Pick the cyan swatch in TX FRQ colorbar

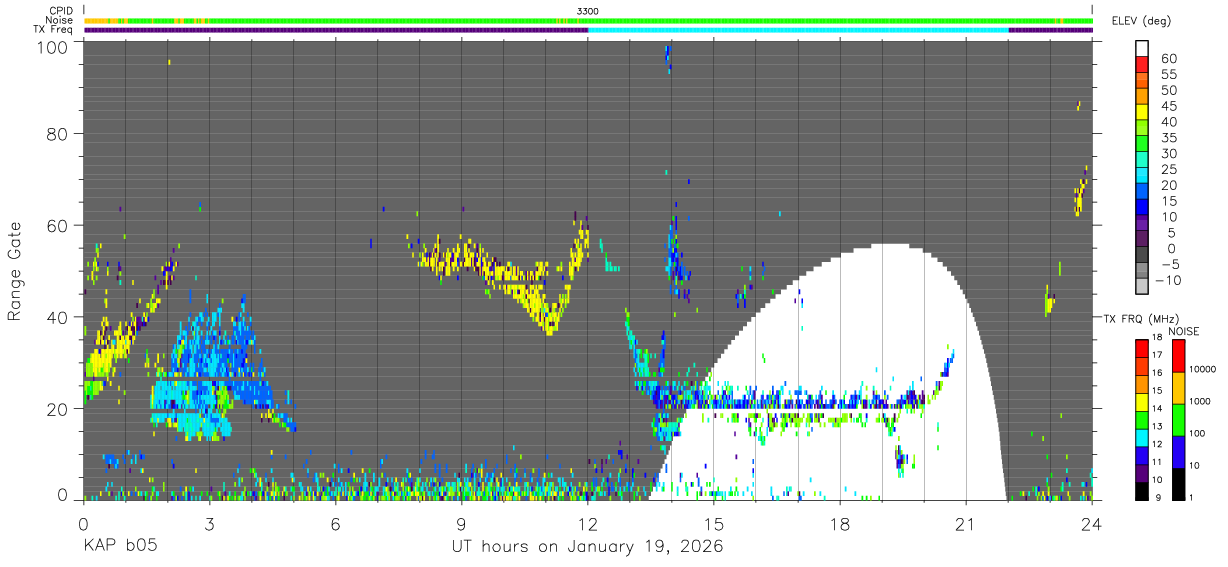coord(1142,437)
